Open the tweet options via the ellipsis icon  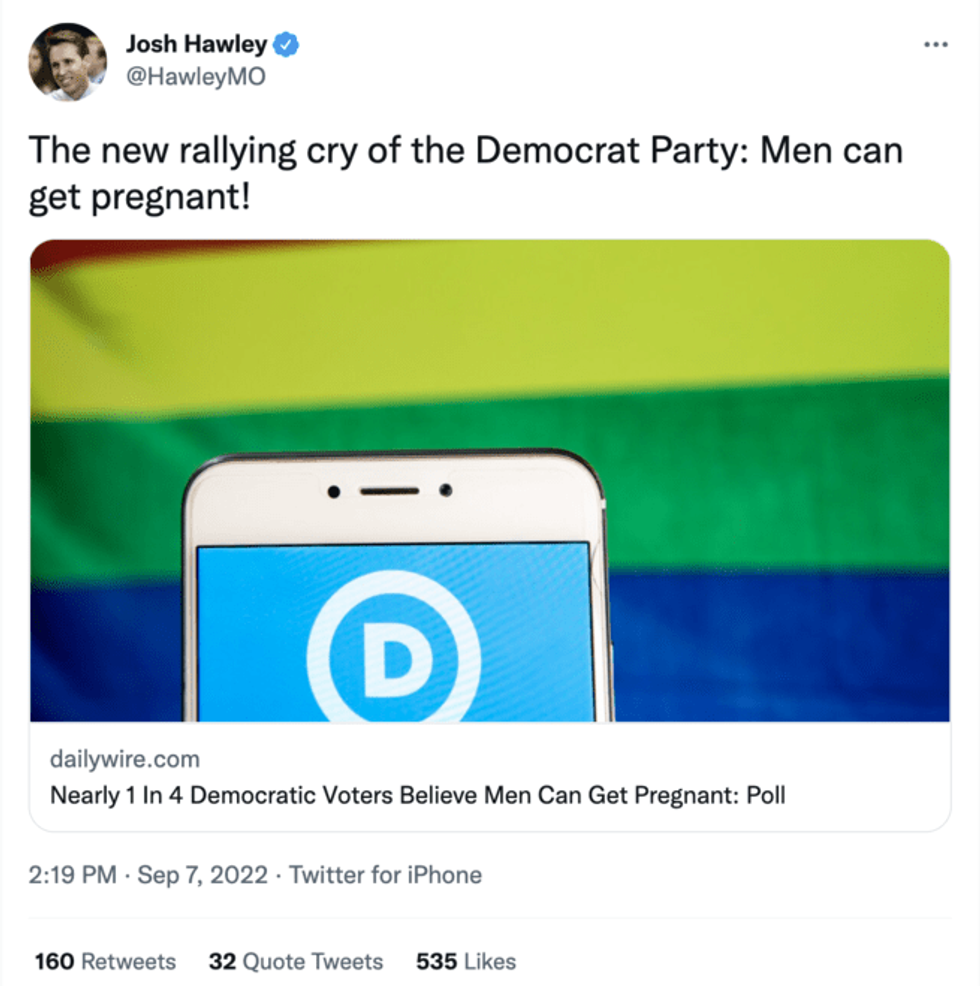click(x=936, y=44)
